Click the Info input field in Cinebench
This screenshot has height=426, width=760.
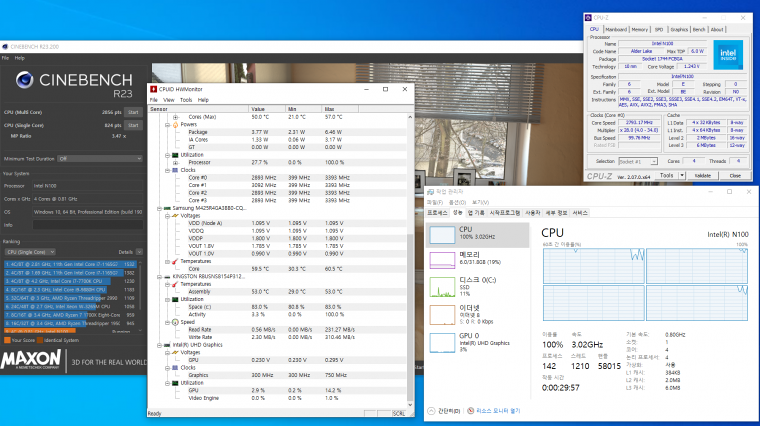pyautogui.click(x=88, y=225)
